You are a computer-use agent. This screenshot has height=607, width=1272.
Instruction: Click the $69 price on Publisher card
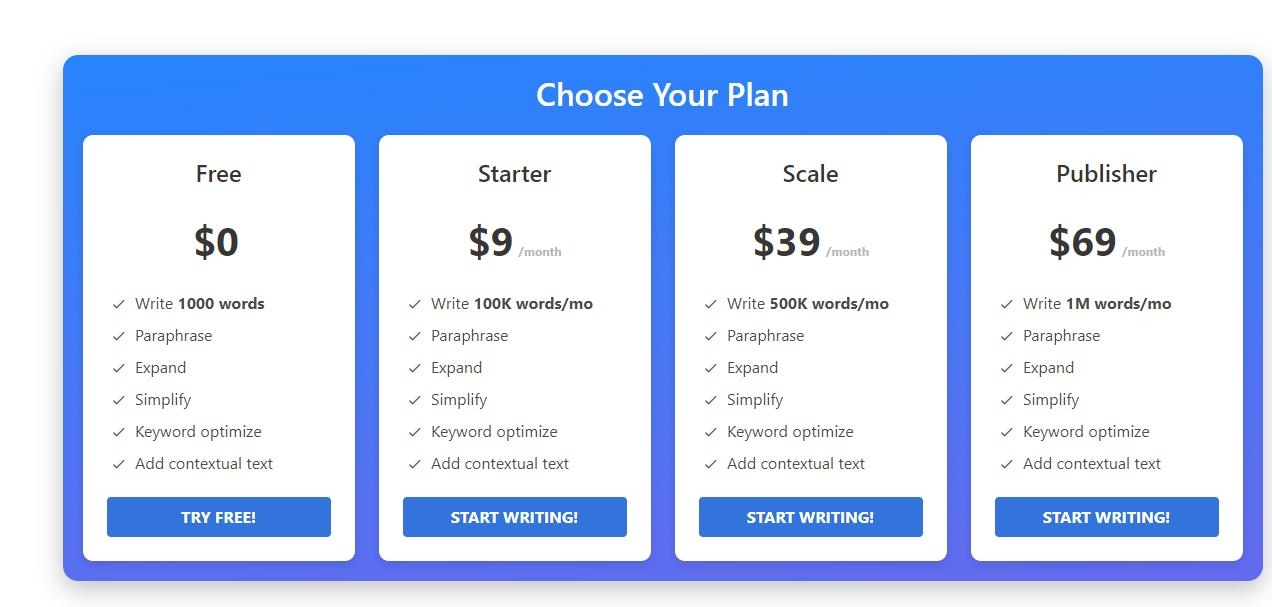[x=1083, y=242]
